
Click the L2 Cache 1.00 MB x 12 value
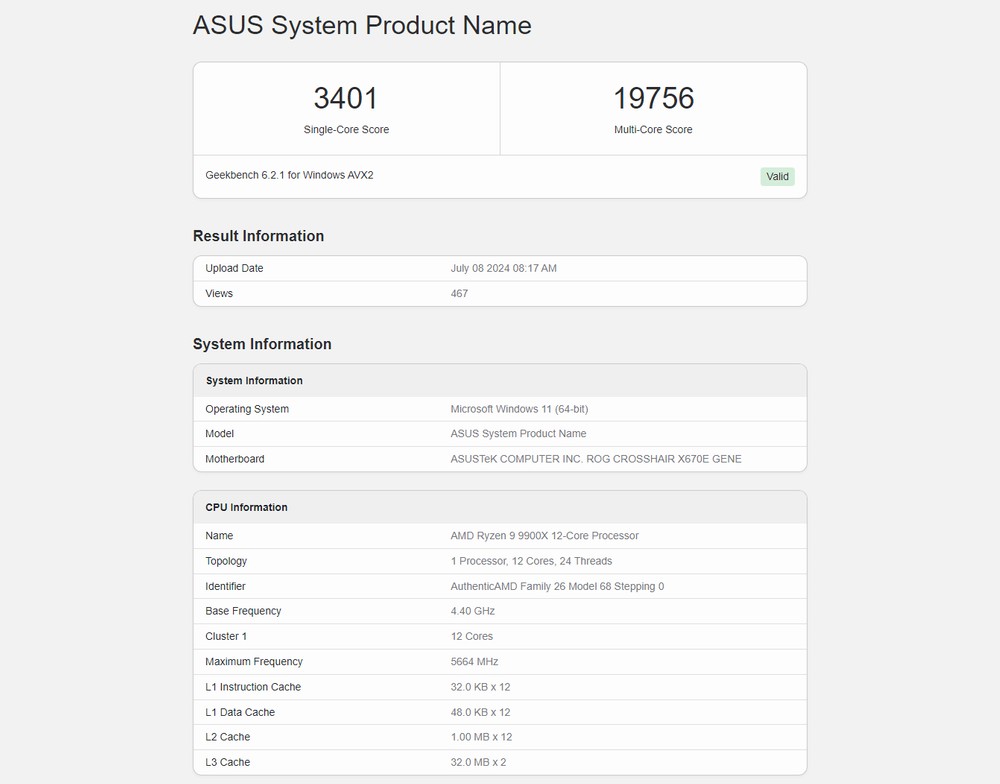(480, 737)
